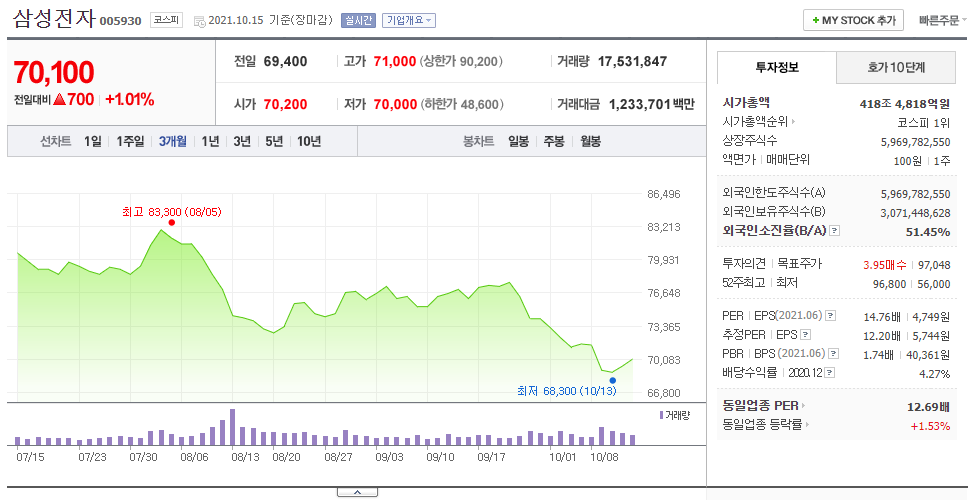Open the 빠른주문 dropdown
Viewport: 977px width, 500px height.
click(x=943, y=21)
